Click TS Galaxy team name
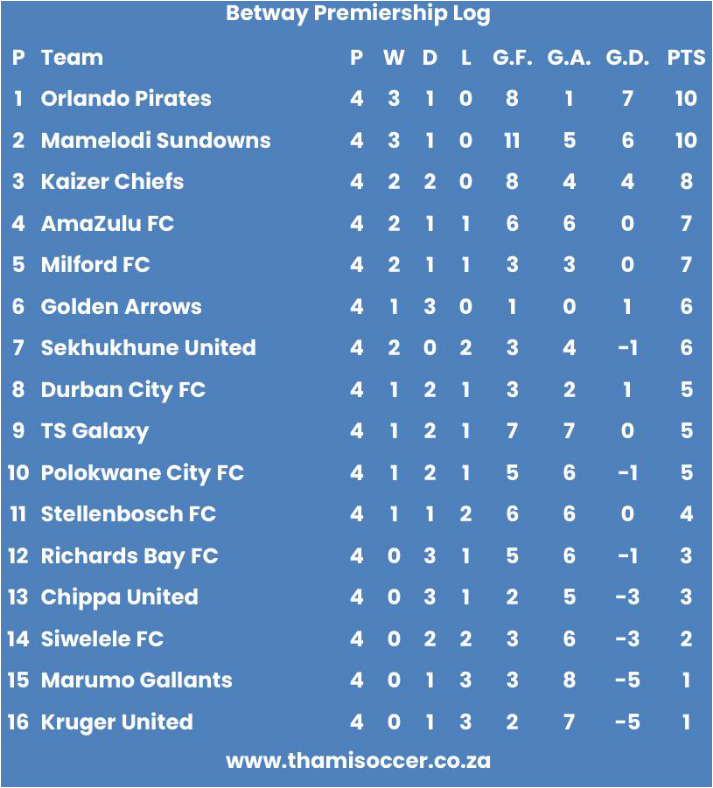Image resolution: width=713 pixels, height=788 pixels. tap(95, 431)
